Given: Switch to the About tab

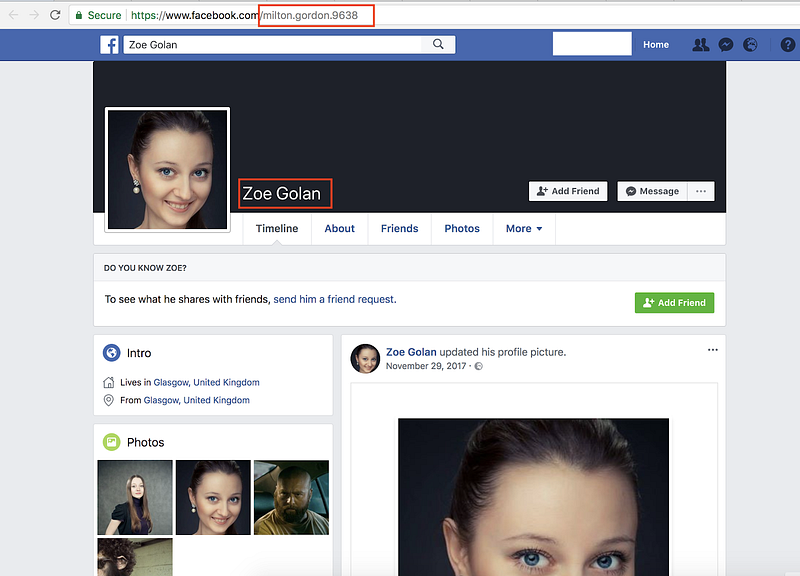Looking at the screenshot, I should (339, 228).
